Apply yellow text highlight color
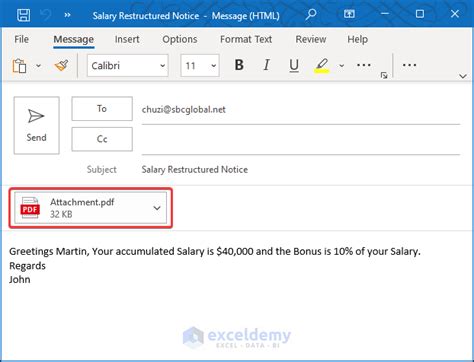474x362 pixels. click(322, 65)
